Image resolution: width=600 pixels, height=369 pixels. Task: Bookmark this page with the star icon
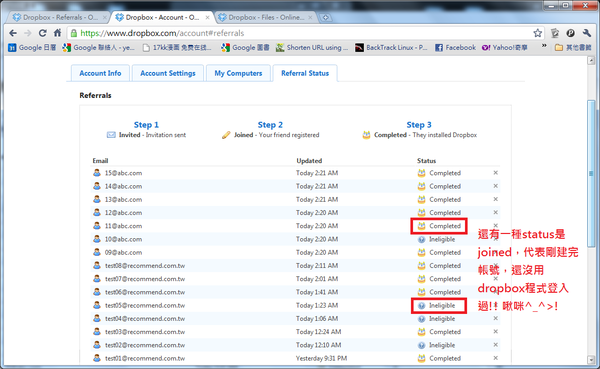(538, 33)
